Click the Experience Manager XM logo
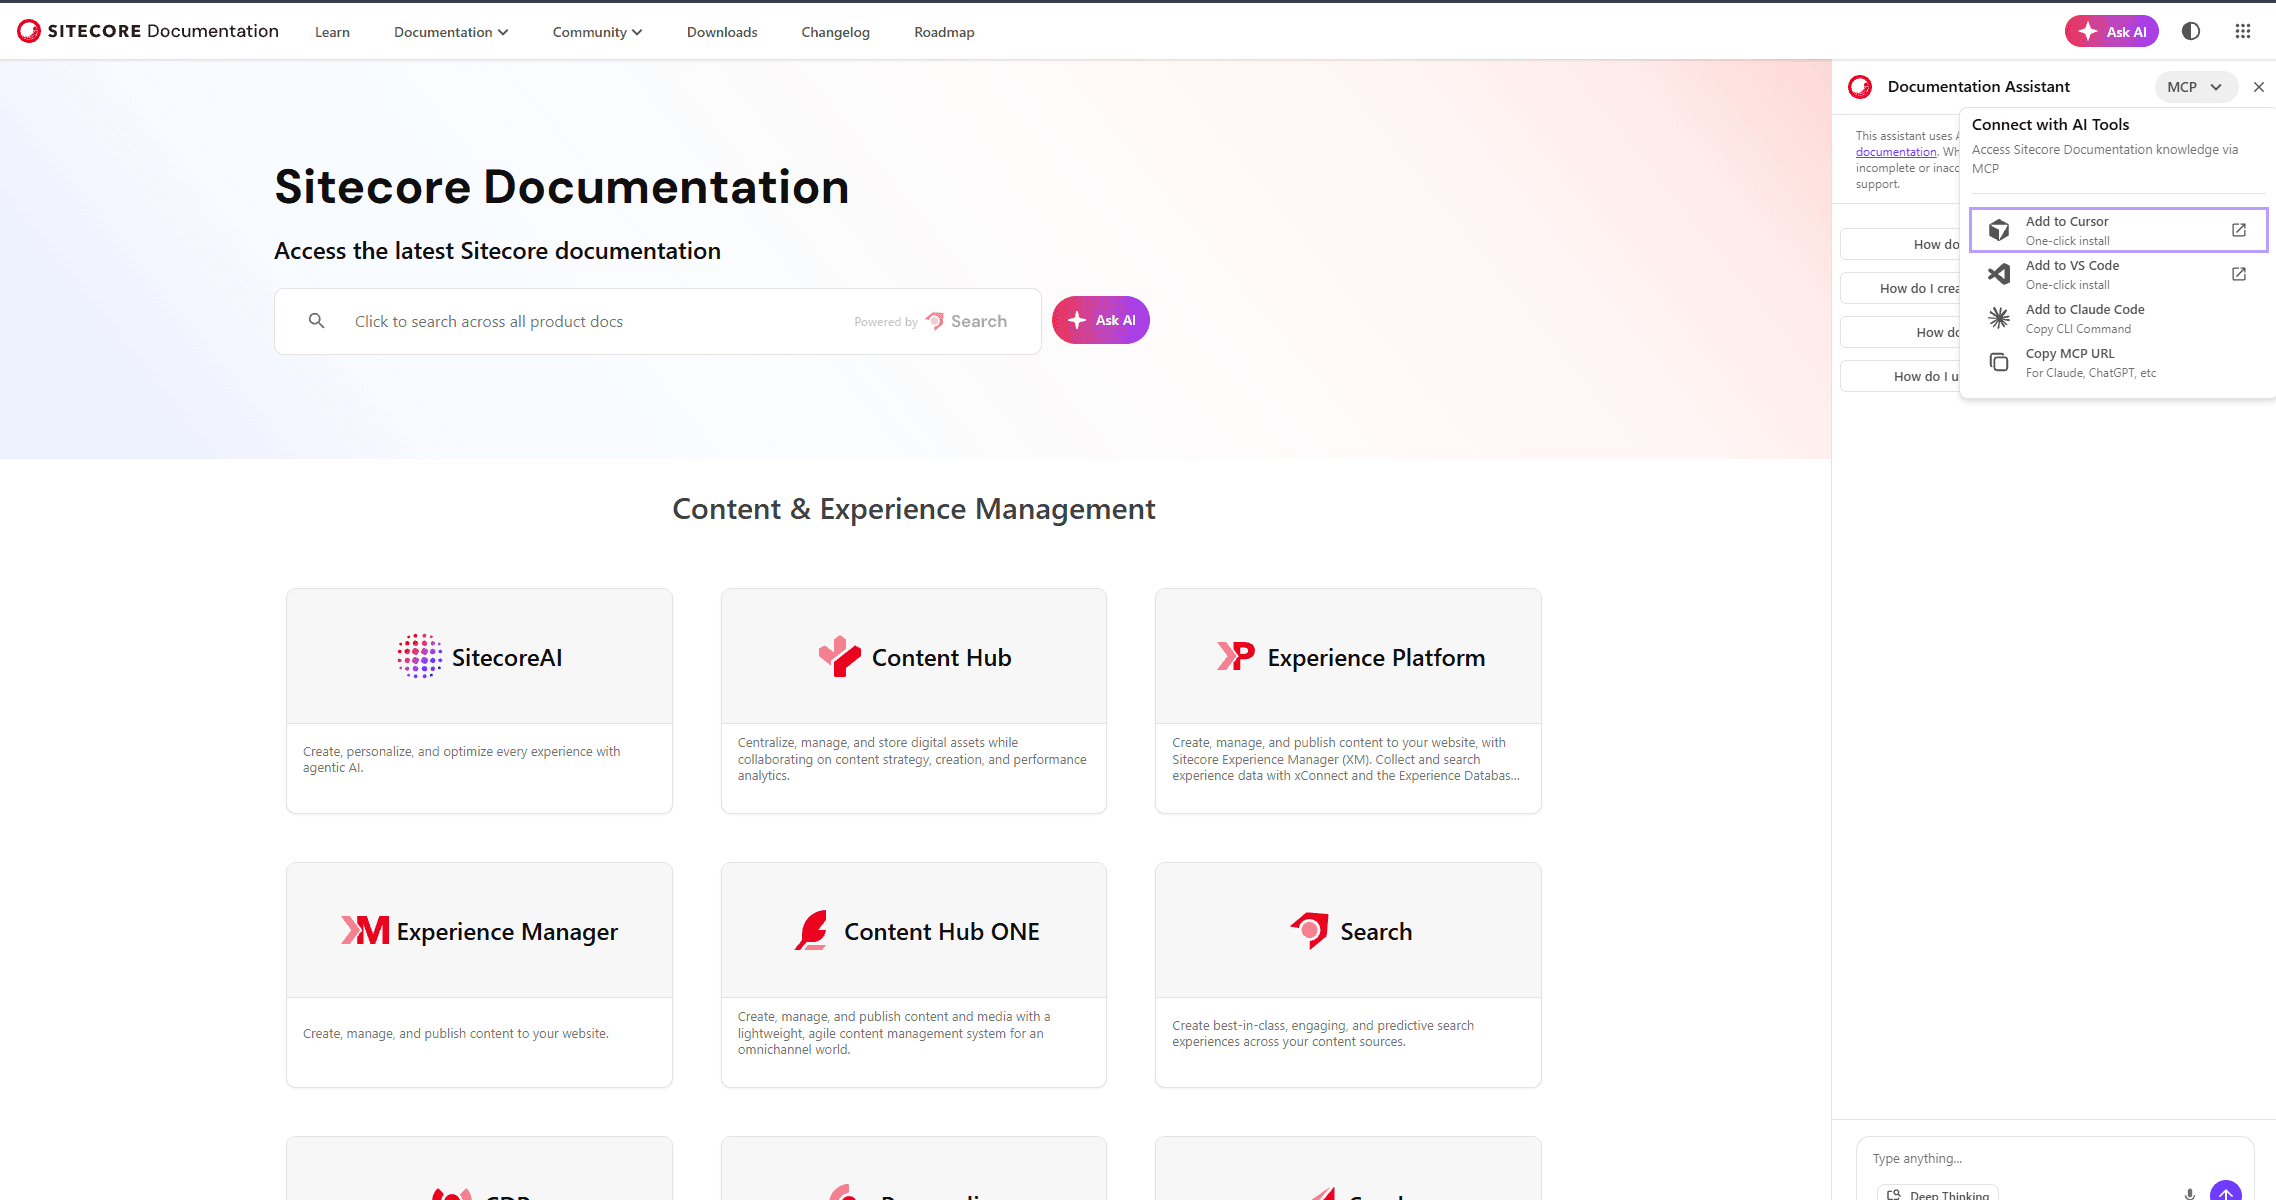The width and height of the screenshot is (2276, 1200). pyautogui.click(x=365, y=930)
